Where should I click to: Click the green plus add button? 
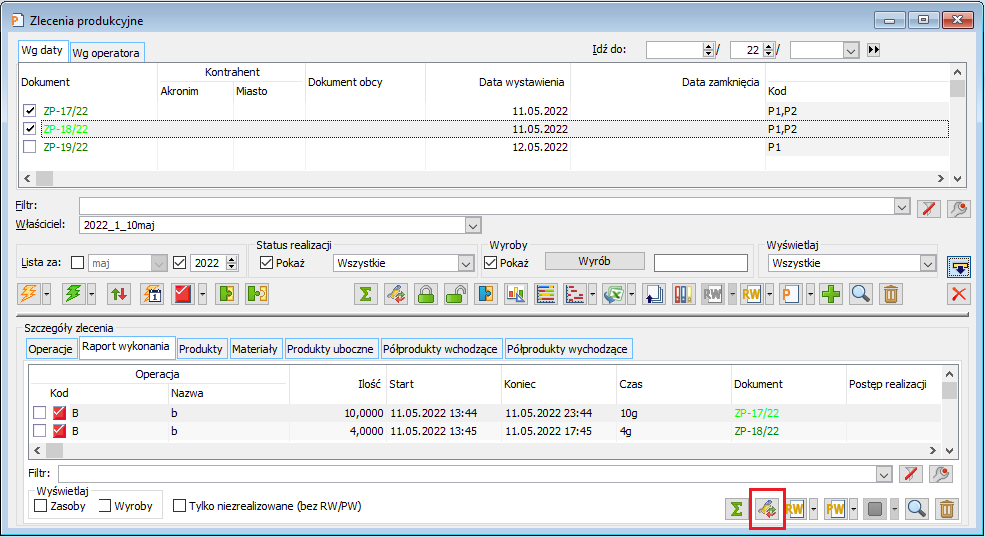[x=831, y=294]
